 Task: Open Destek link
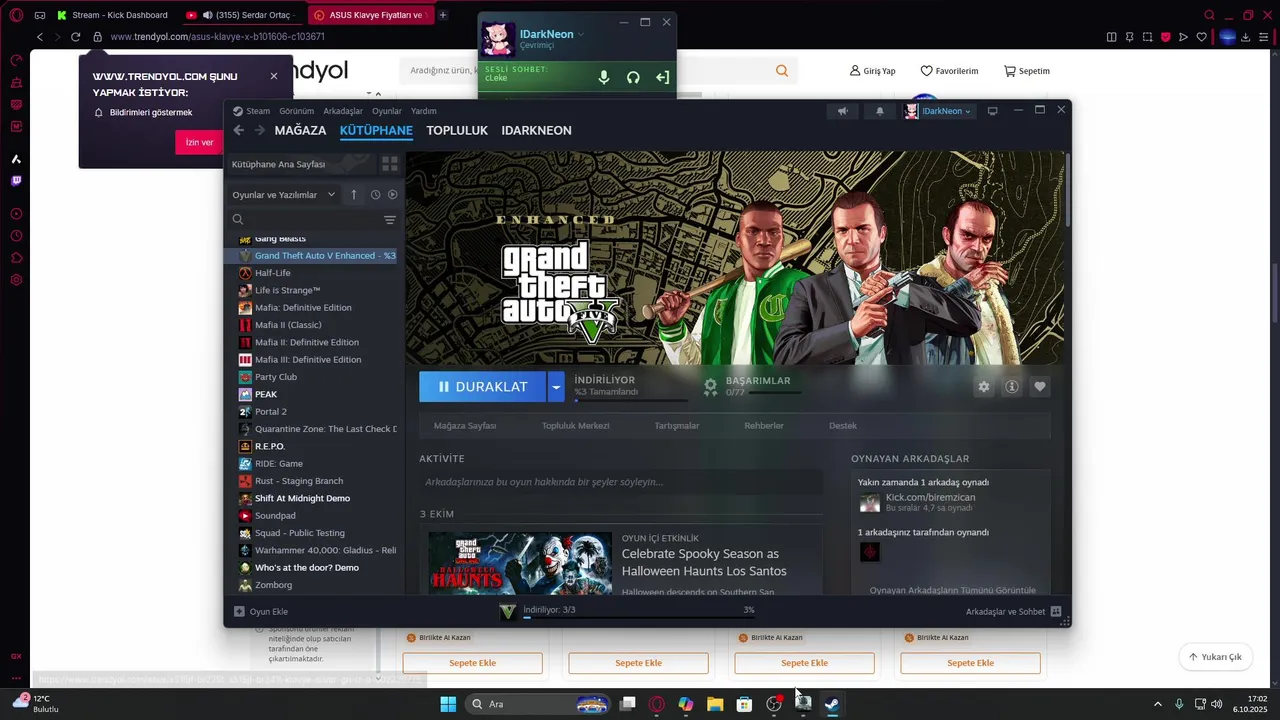(843, 426)
